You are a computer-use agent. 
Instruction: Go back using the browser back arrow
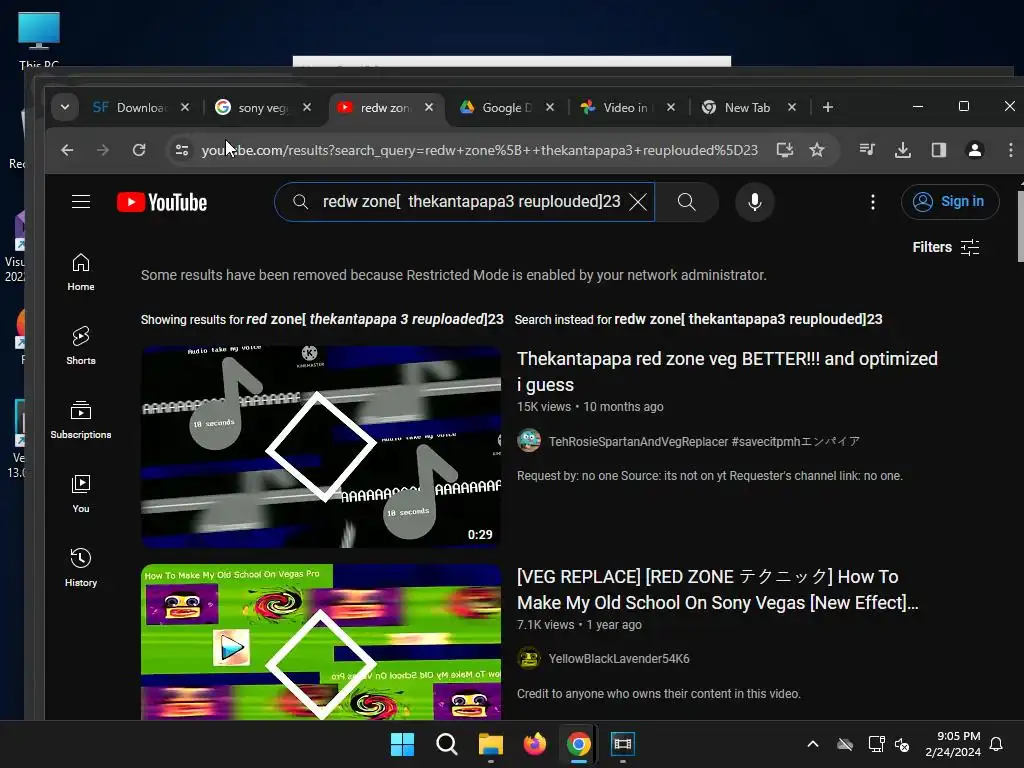(x=67, y=150)
